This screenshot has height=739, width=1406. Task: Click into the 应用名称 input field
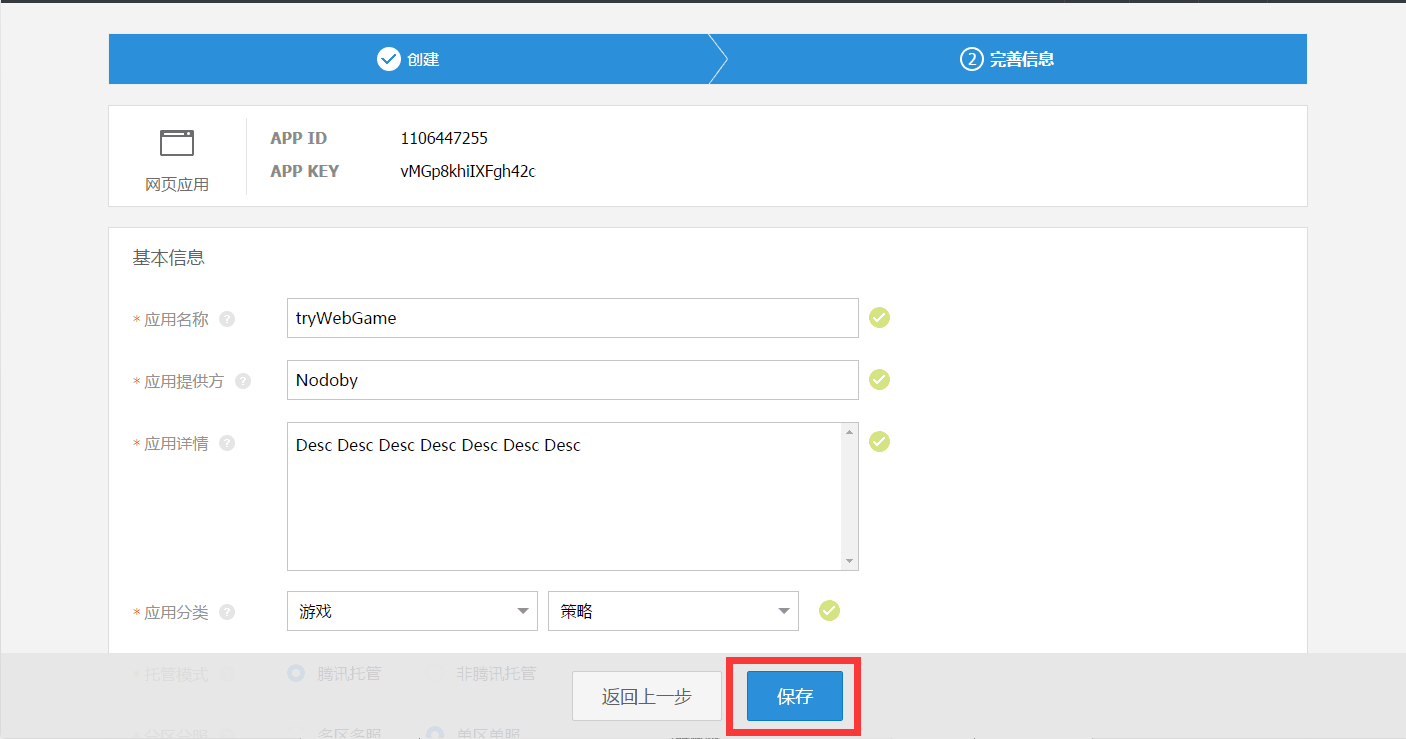(571, 318)
